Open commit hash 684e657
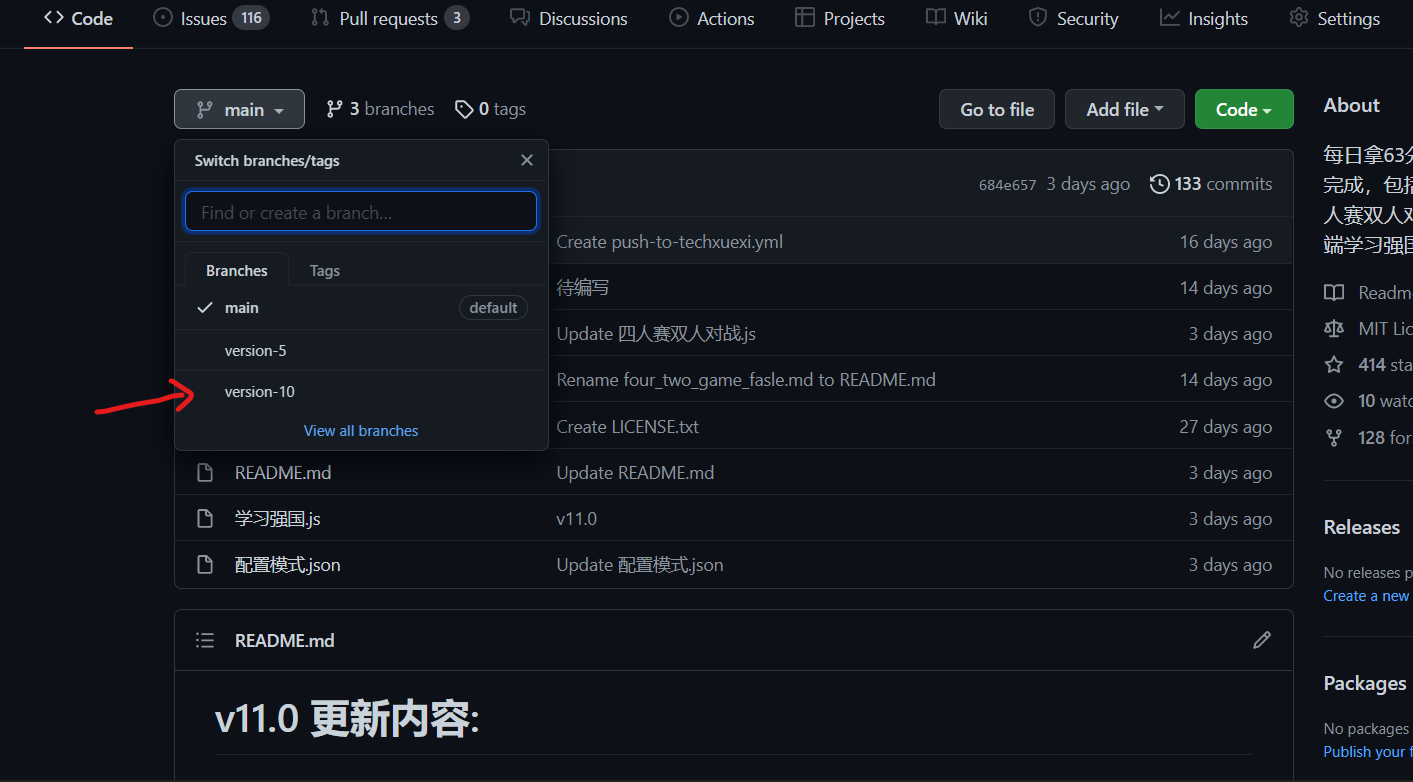Screen dimensions: 1413x782 point(1007,185)
